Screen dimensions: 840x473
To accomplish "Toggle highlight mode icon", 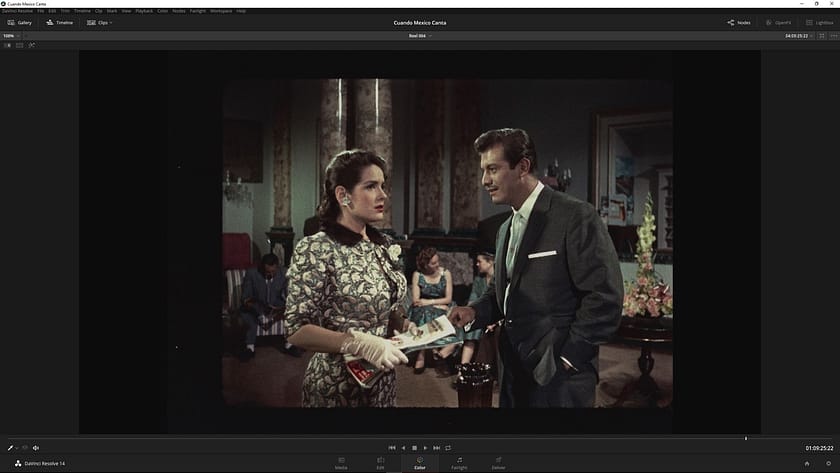I will click(32, 46).
